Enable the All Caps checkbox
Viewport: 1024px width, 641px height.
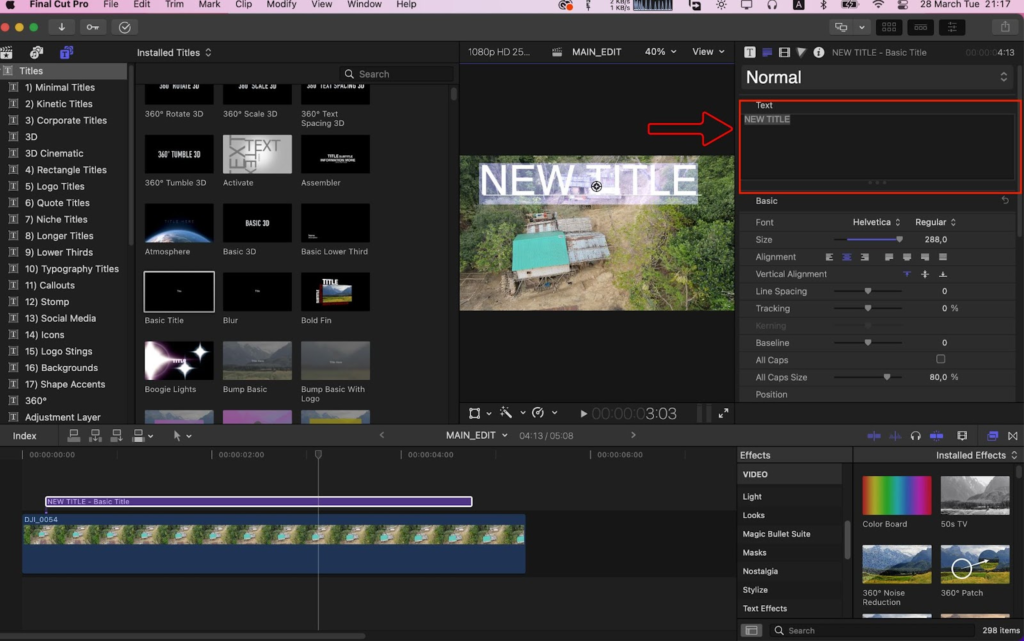click(940, 359)
